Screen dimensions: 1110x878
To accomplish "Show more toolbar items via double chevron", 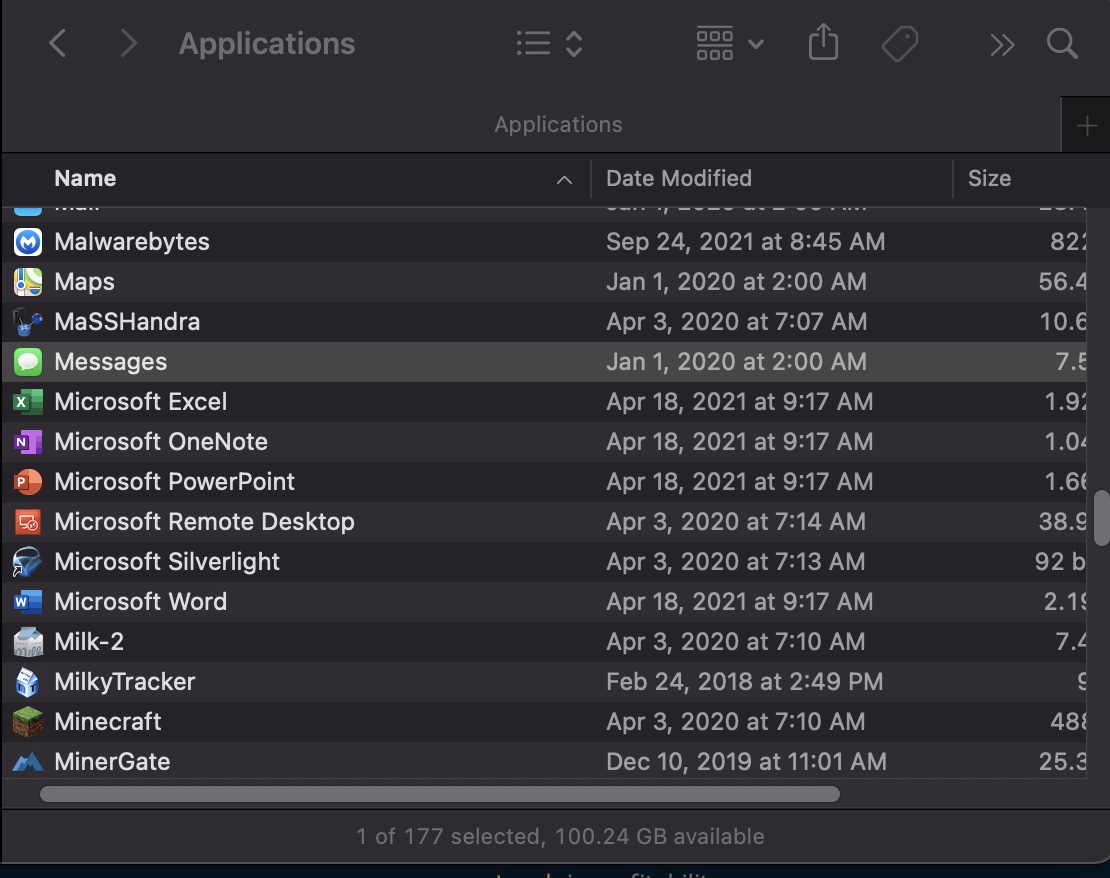I will [x=1002, y=45].
